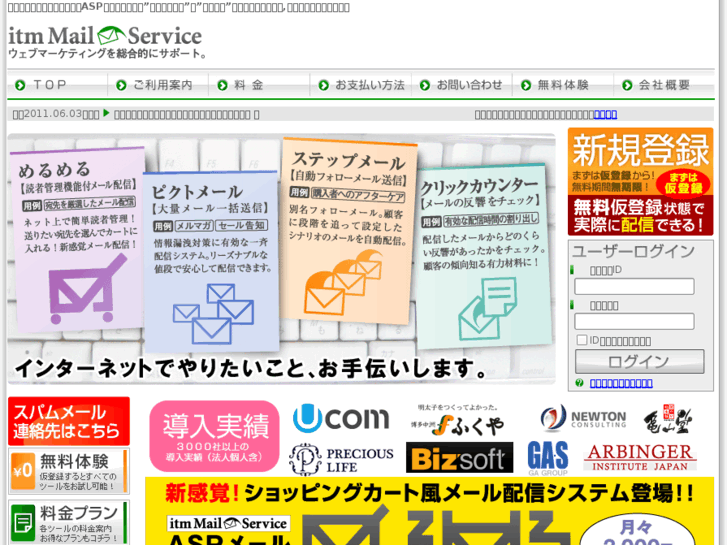Click the green bullet icon beside 会社概要
Image resolution: width=727 pixels, height=545 pixels.
pyautogui.click(x=627, y=85)
